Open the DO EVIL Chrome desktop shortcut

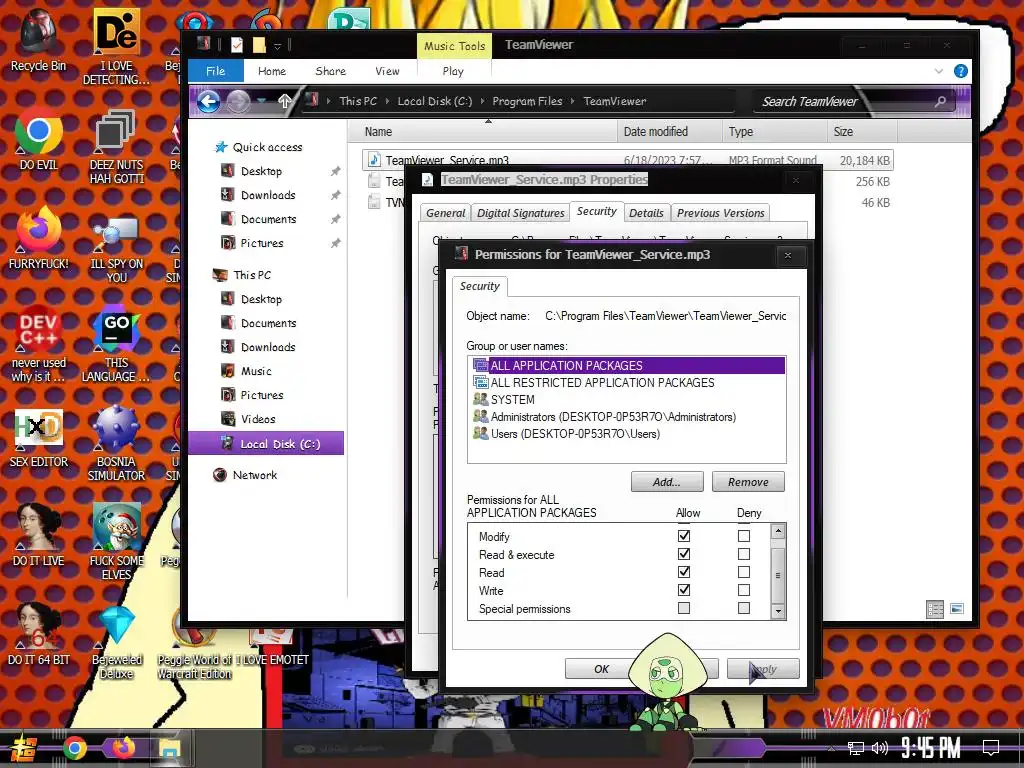pyautogui.click(x=39, y=139)
